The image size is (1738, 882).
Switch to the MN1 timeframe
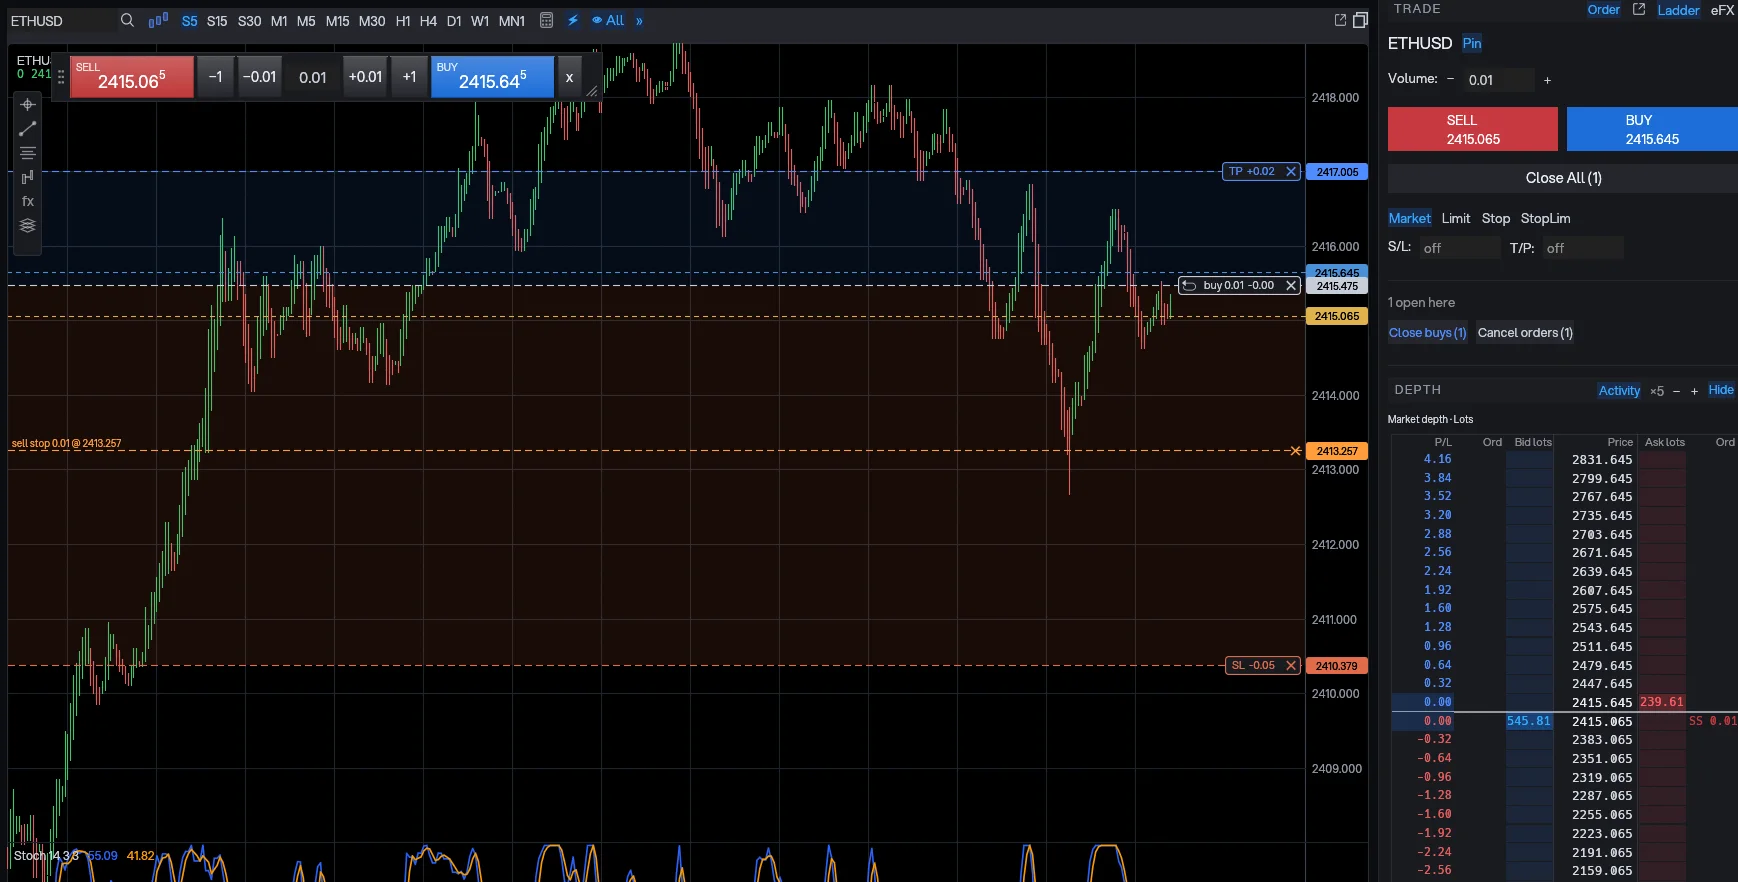click(512, 21)
